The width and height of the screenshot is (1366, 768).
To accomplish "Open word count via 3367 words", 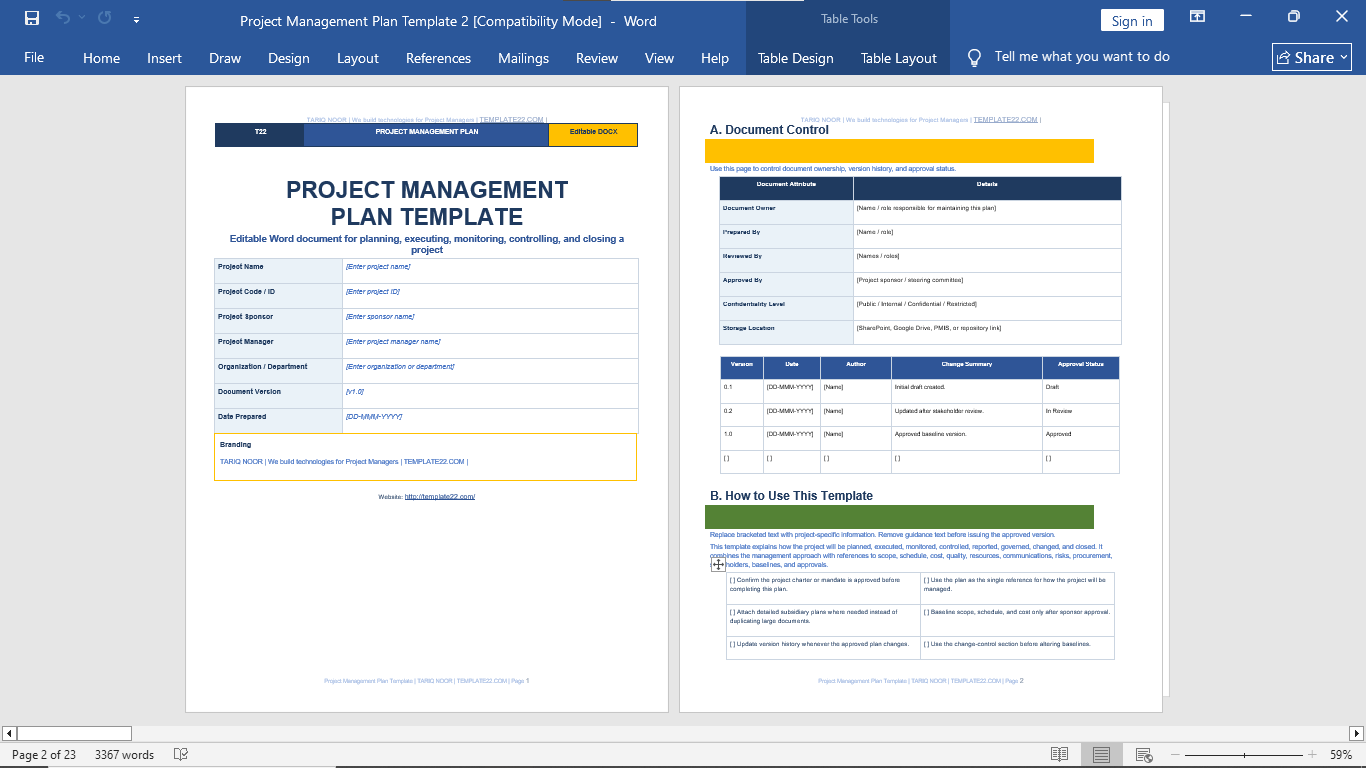I will (124, 755).
